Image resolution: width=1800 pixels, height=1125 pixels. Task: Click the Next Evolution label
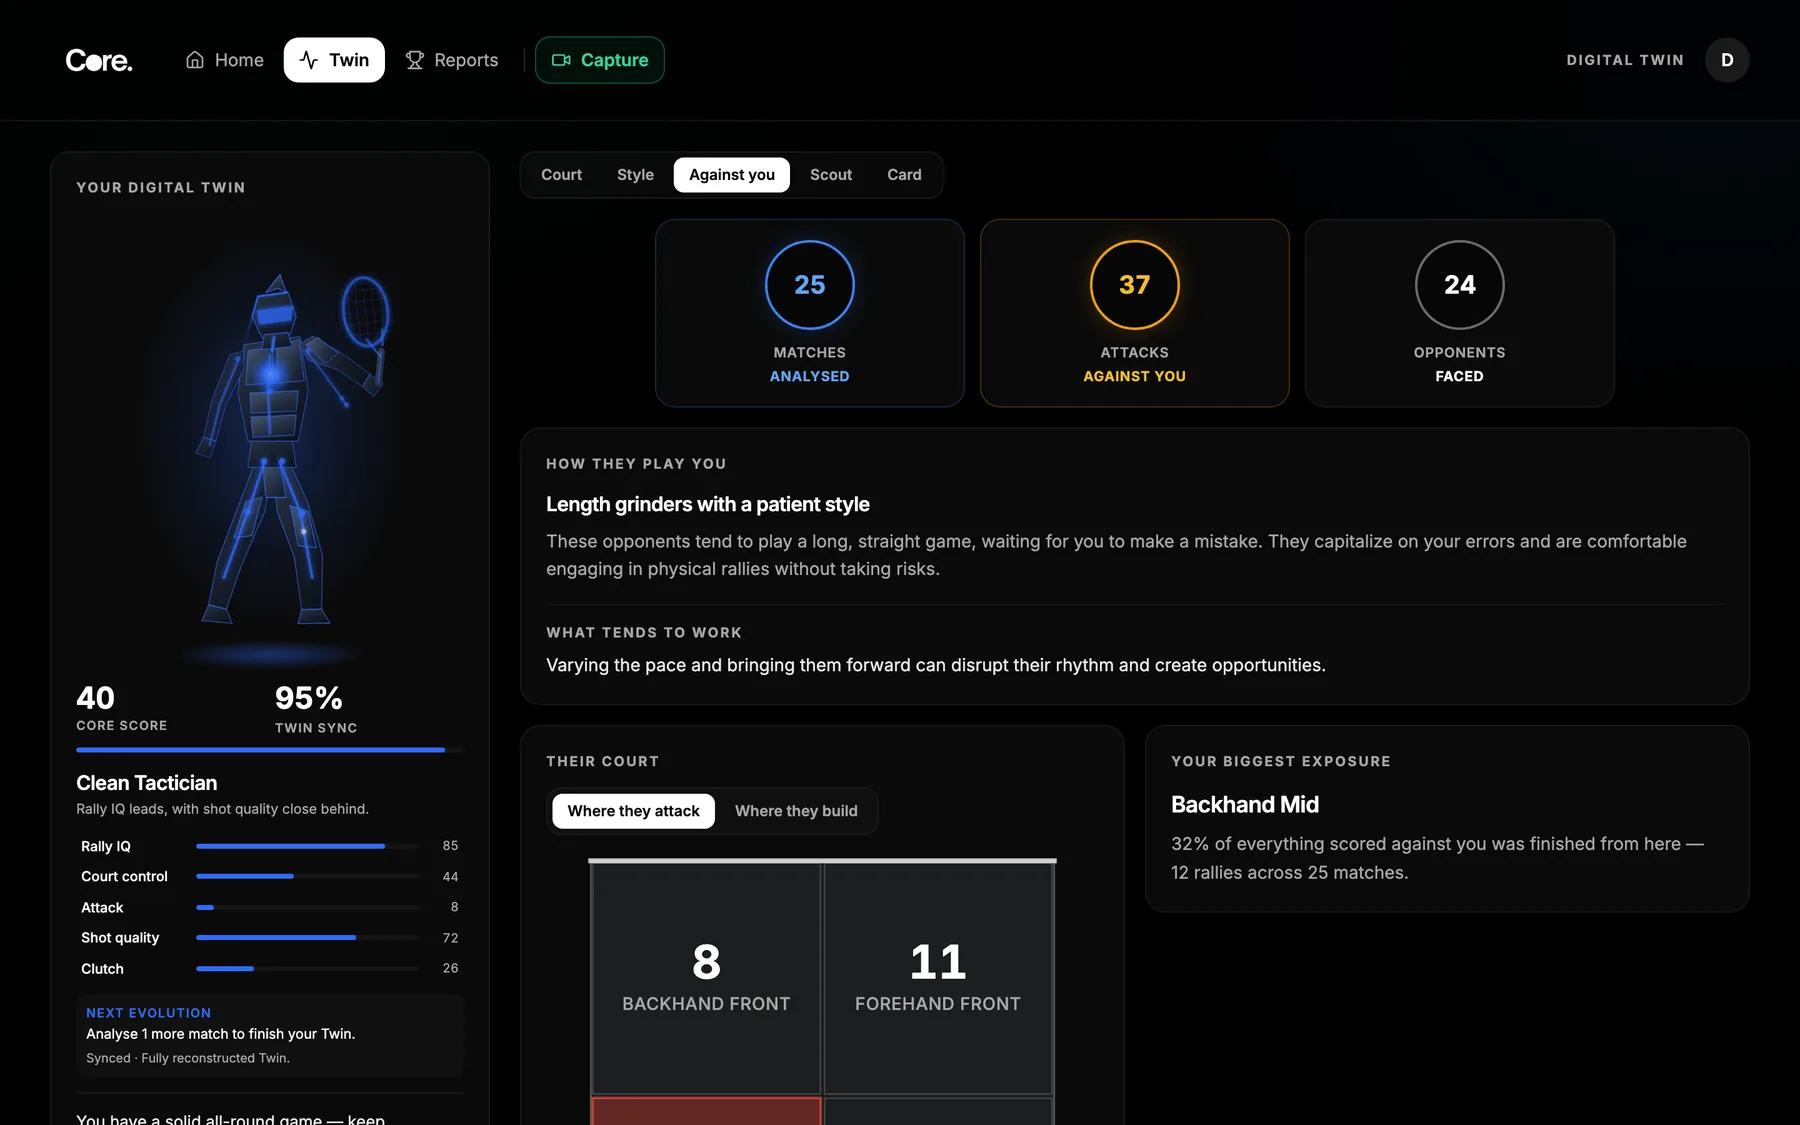148,1013
